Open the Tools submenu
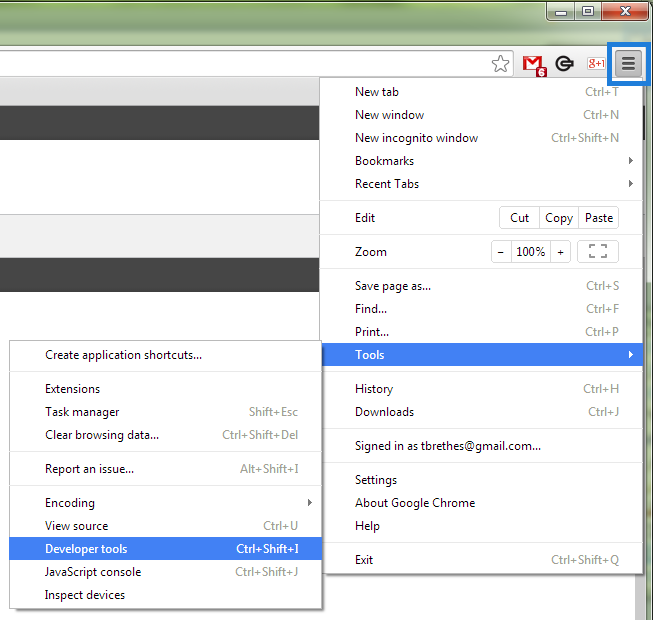The image size is (653, 620). coord(481,354)
